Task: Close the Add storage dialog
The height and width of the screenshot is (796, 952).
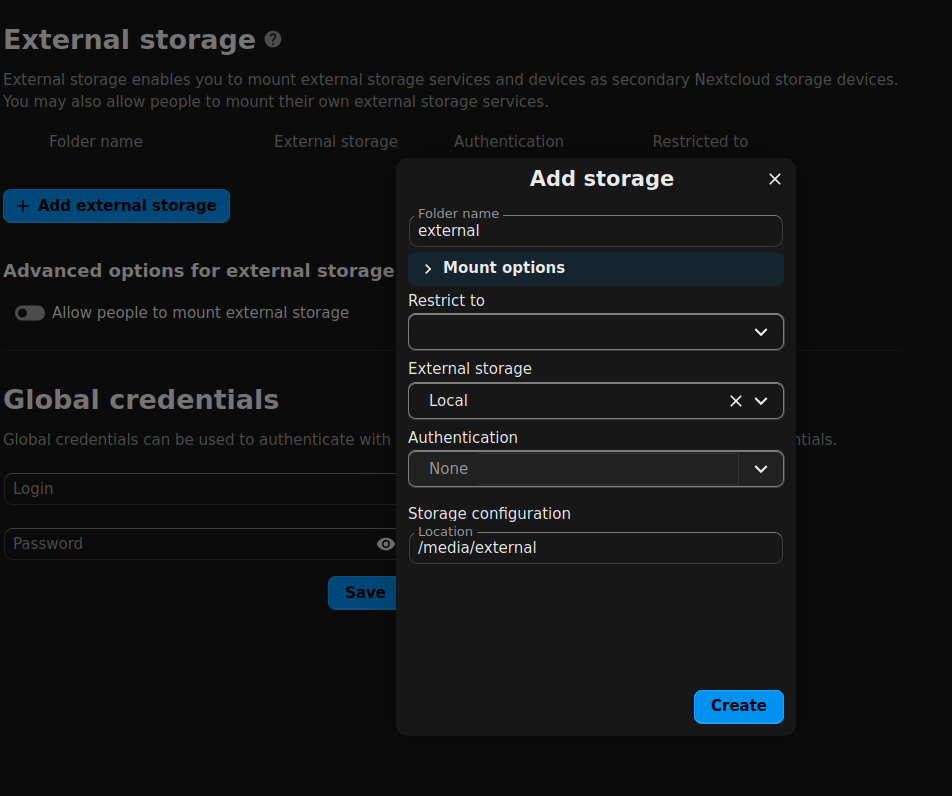Action: [774, 179]
